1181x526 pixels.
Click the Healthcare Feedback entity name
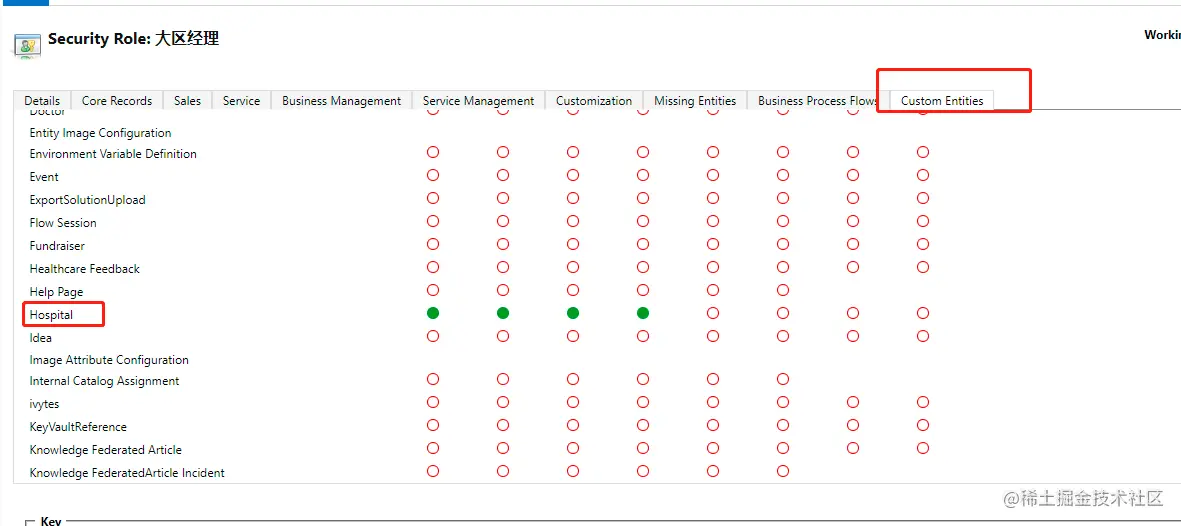coord(84,269)
